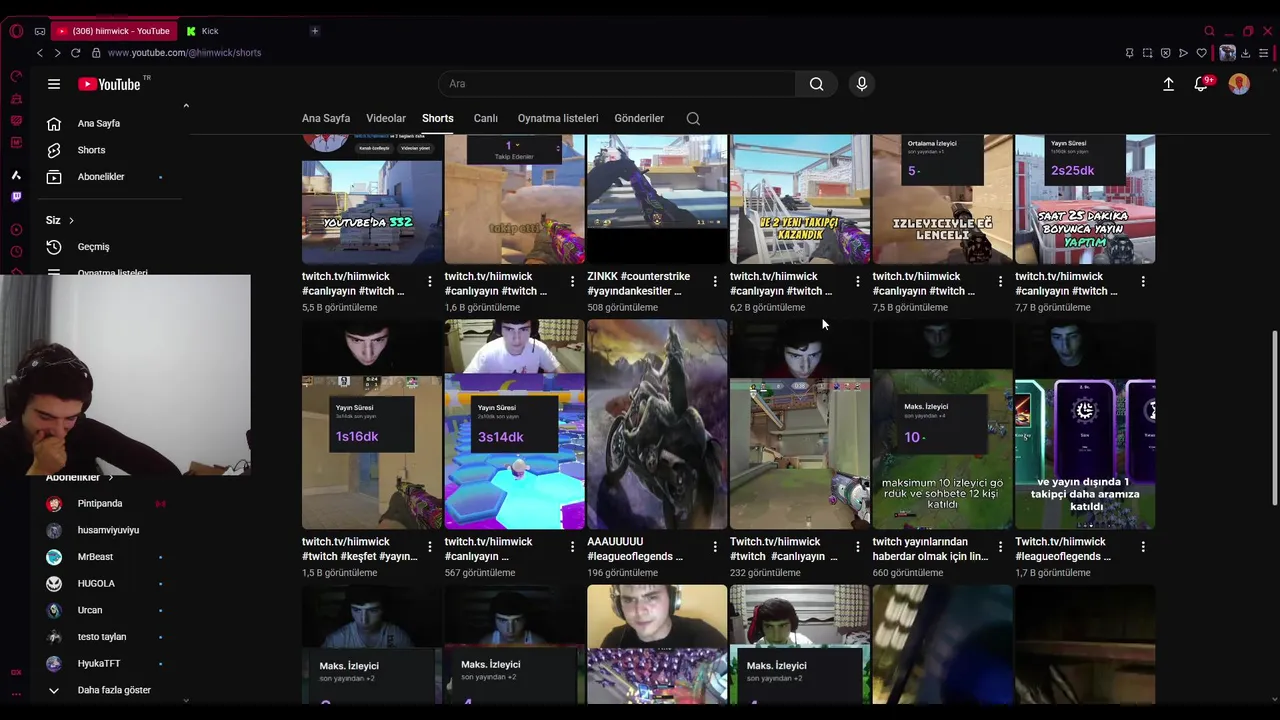Open Abonelikler in the sidebar

101,177
